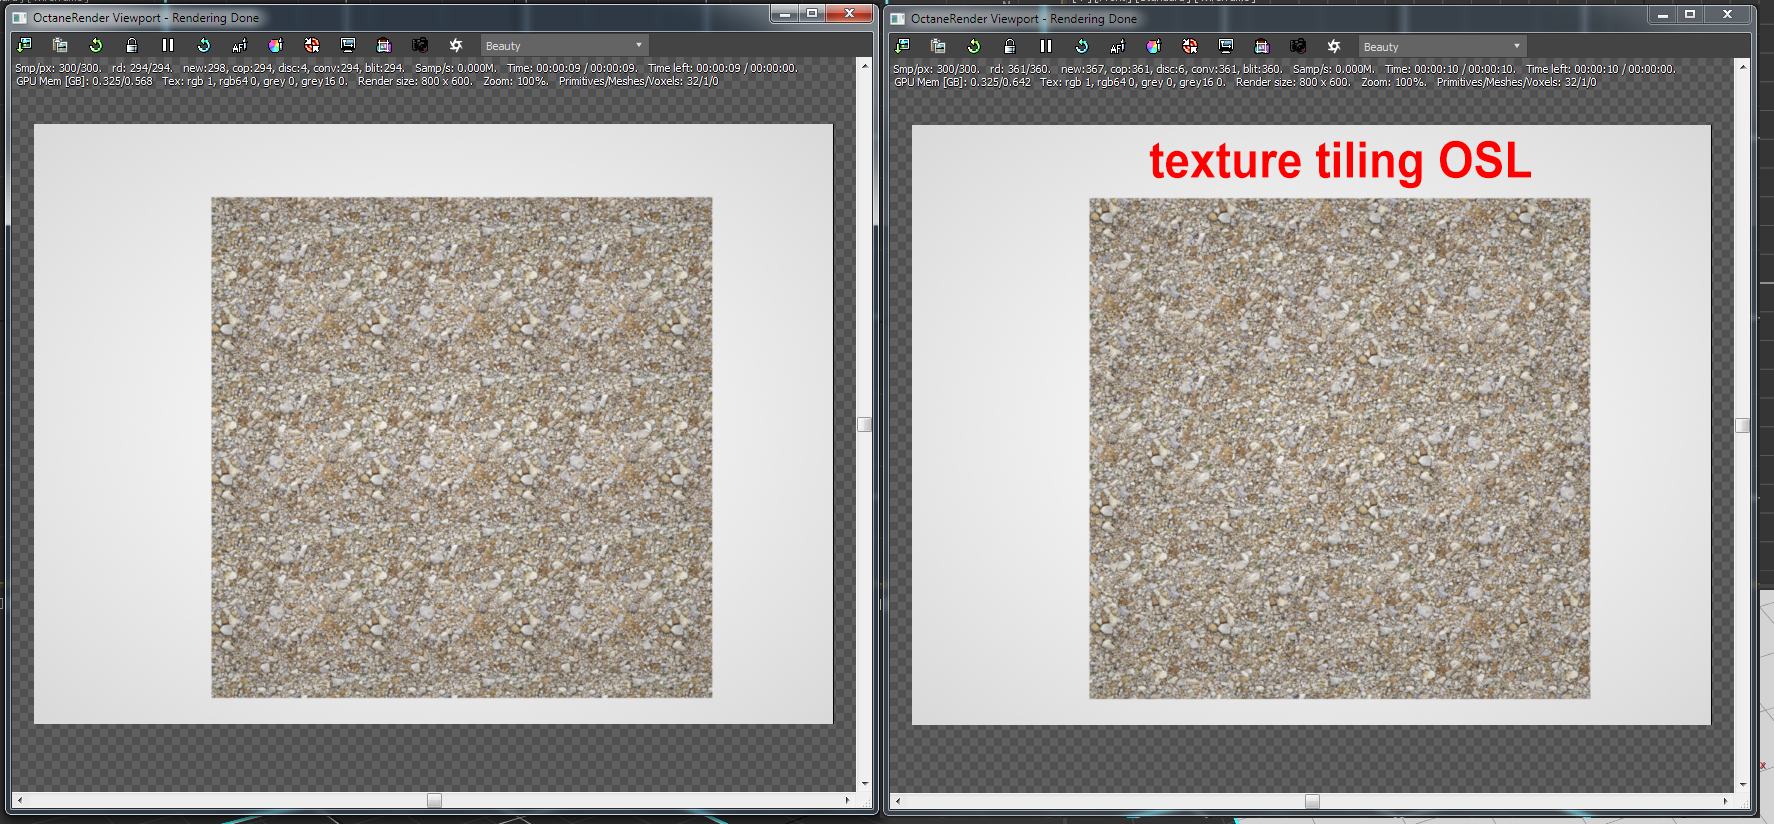Click the scroll-up arrow in right viewport
This screenshot has height=824, width=1774.
click(x=1743, y=66)
